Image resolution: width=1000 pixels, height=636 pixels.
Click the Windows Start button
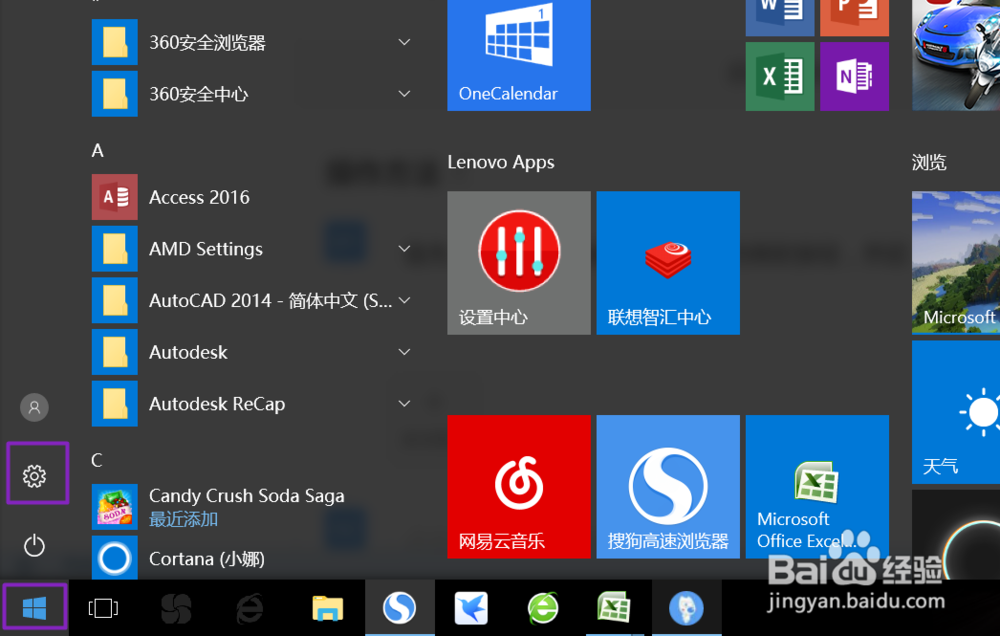34,608
